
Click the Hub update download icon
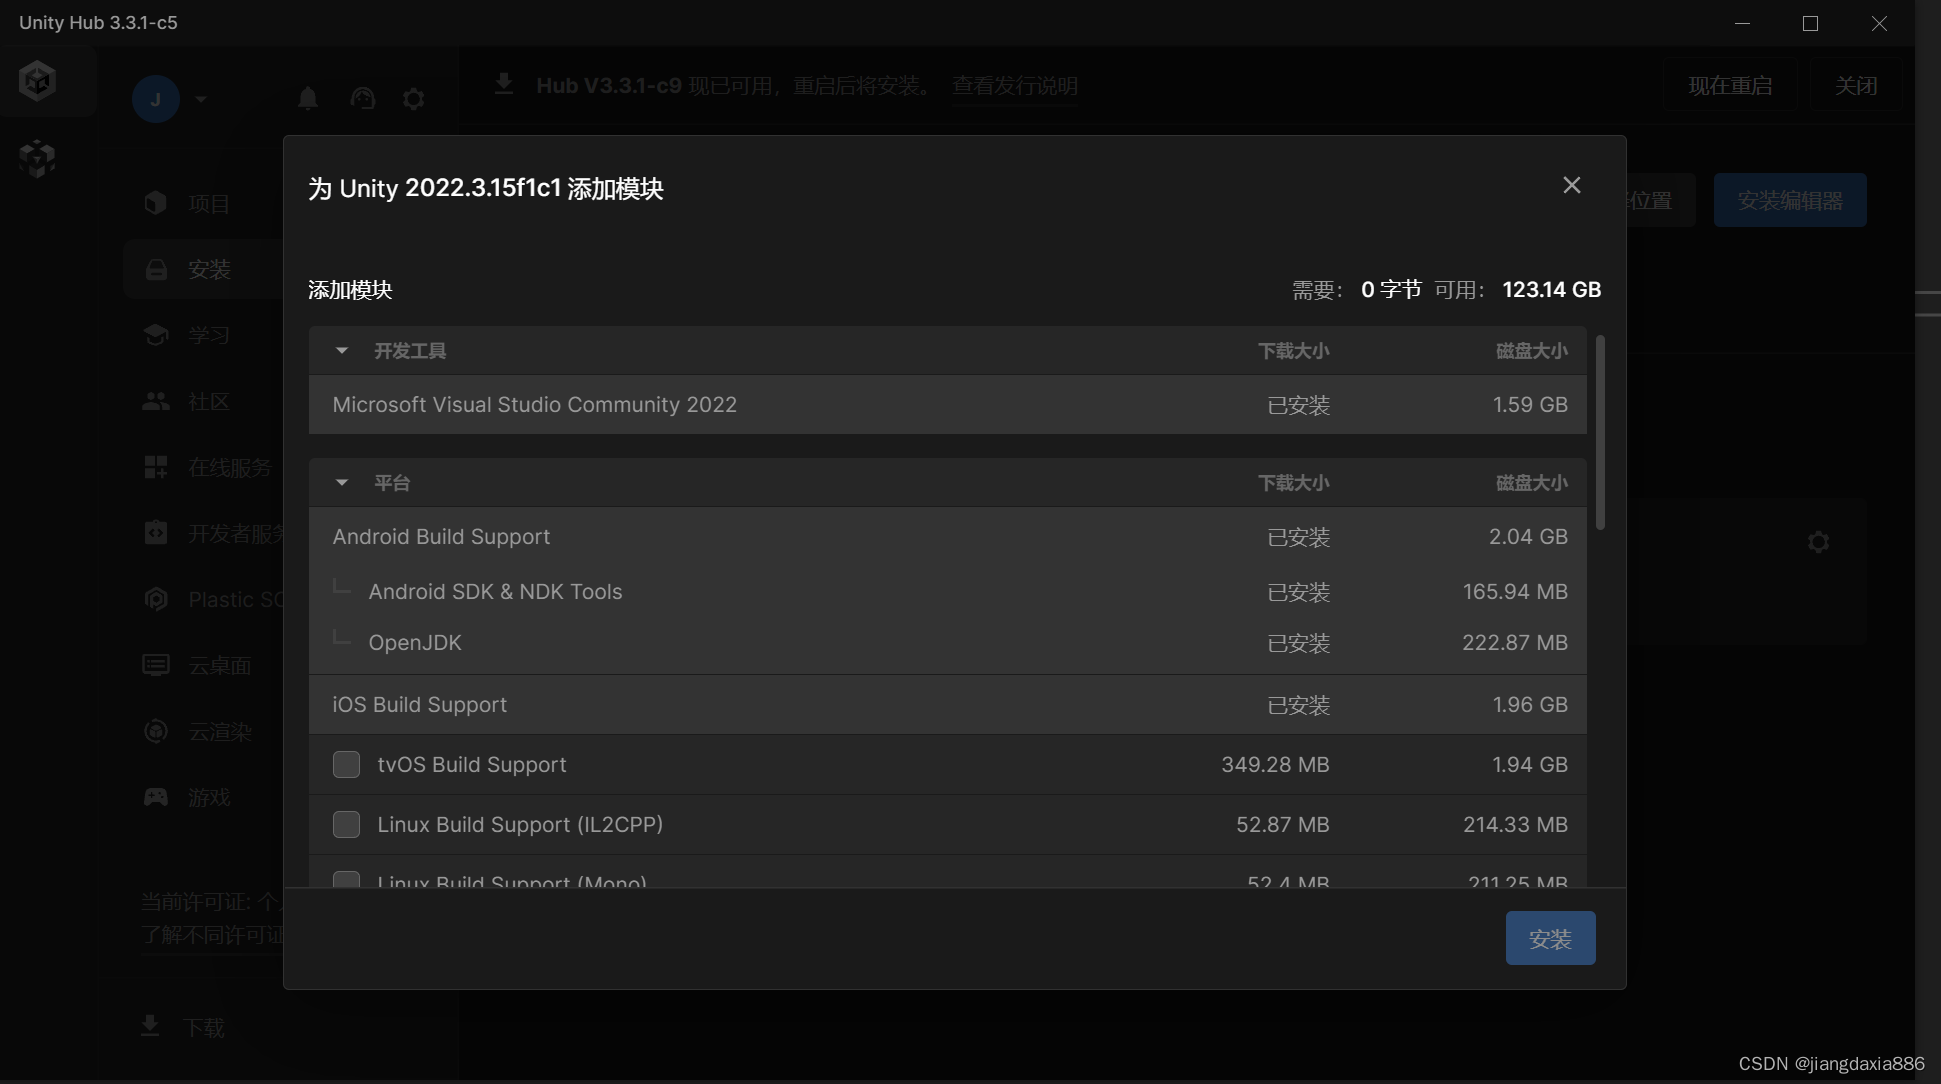tap(504, 85)
